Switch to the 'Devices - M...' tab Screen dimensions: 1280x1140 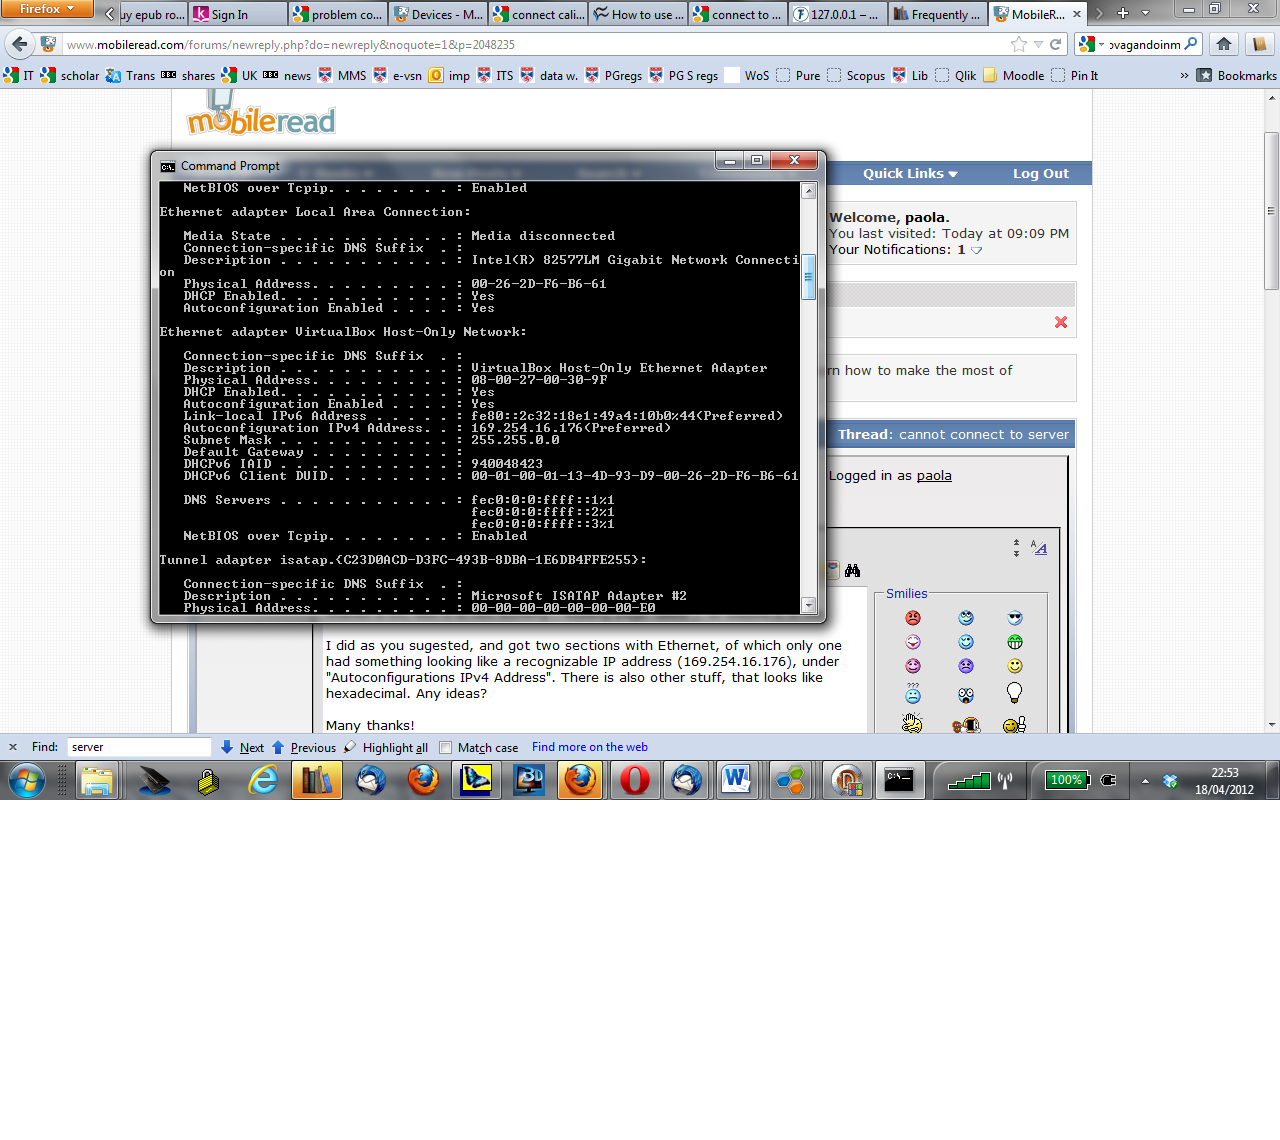click(x=438, y=14)
